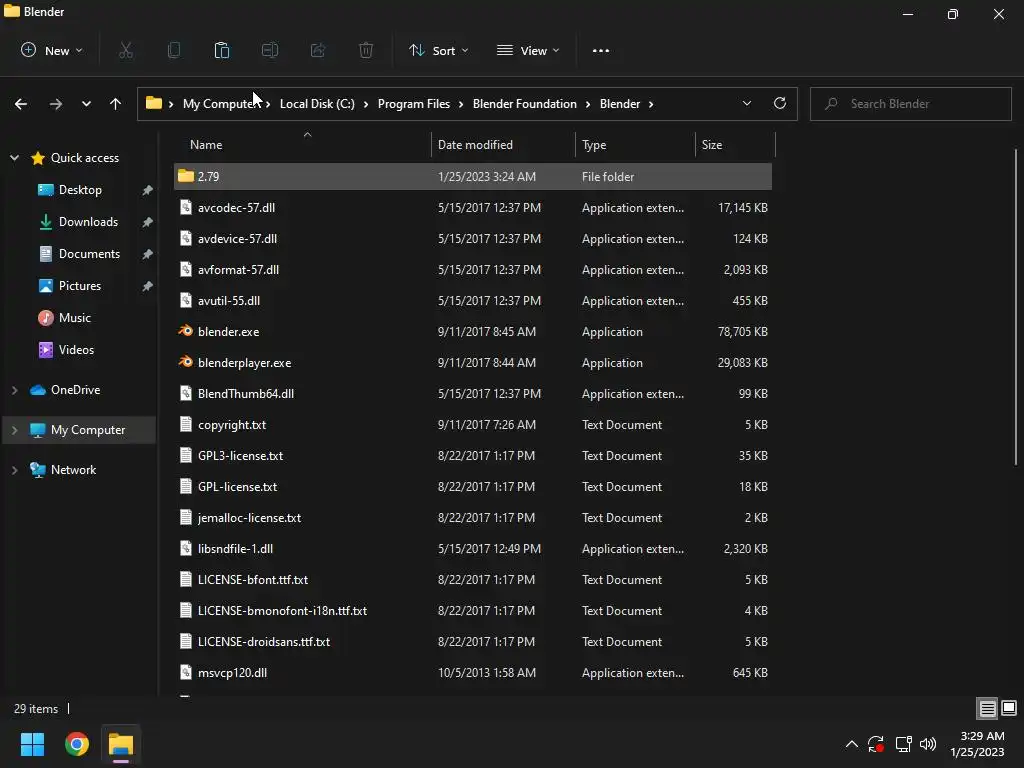Click chevron after Blender in breadcrumb
The width and height of the screenshot is (1024, 768).
tap(651, 104)
